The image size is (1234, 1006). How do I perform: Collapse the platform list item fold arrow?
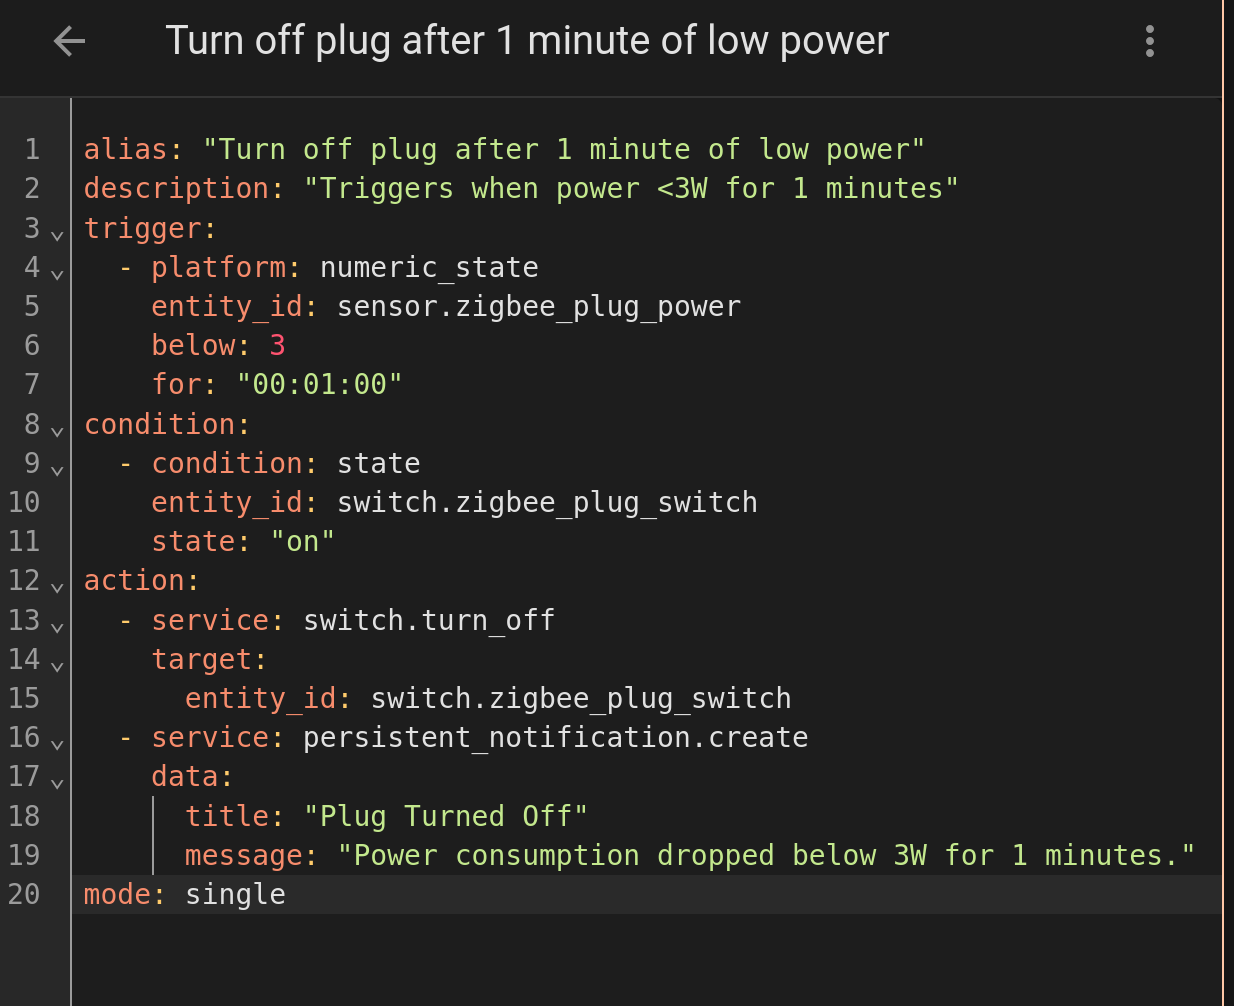click(x=57, y=273)
